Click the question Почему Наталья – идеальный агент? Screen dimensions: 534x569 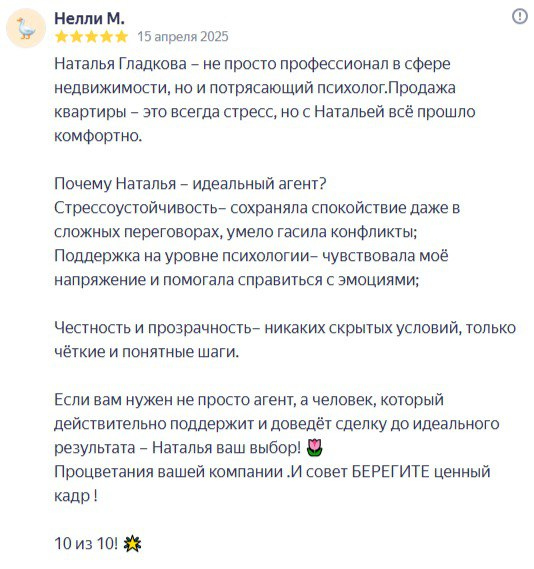pyautogui.click(x=190, y=184)
